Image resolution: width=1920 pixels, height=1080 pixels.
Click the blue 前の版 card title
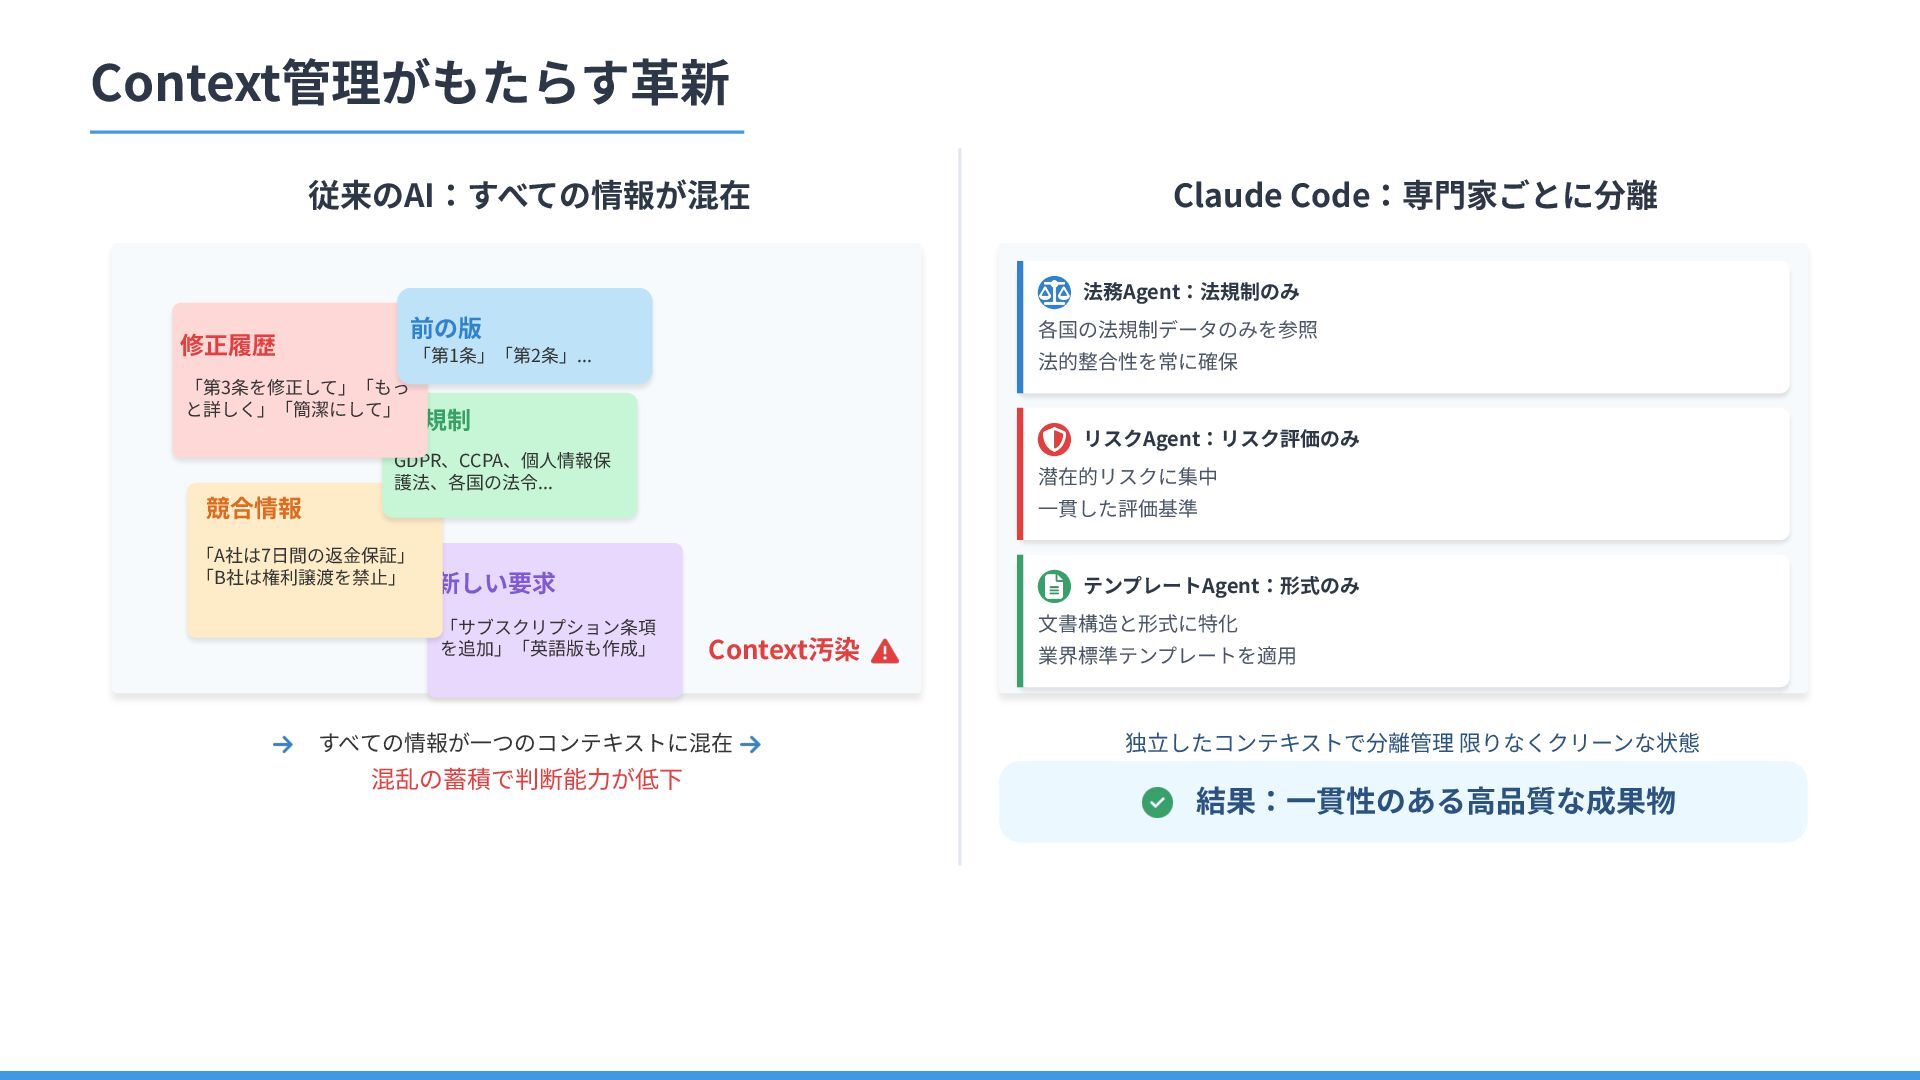coord(446,328)
